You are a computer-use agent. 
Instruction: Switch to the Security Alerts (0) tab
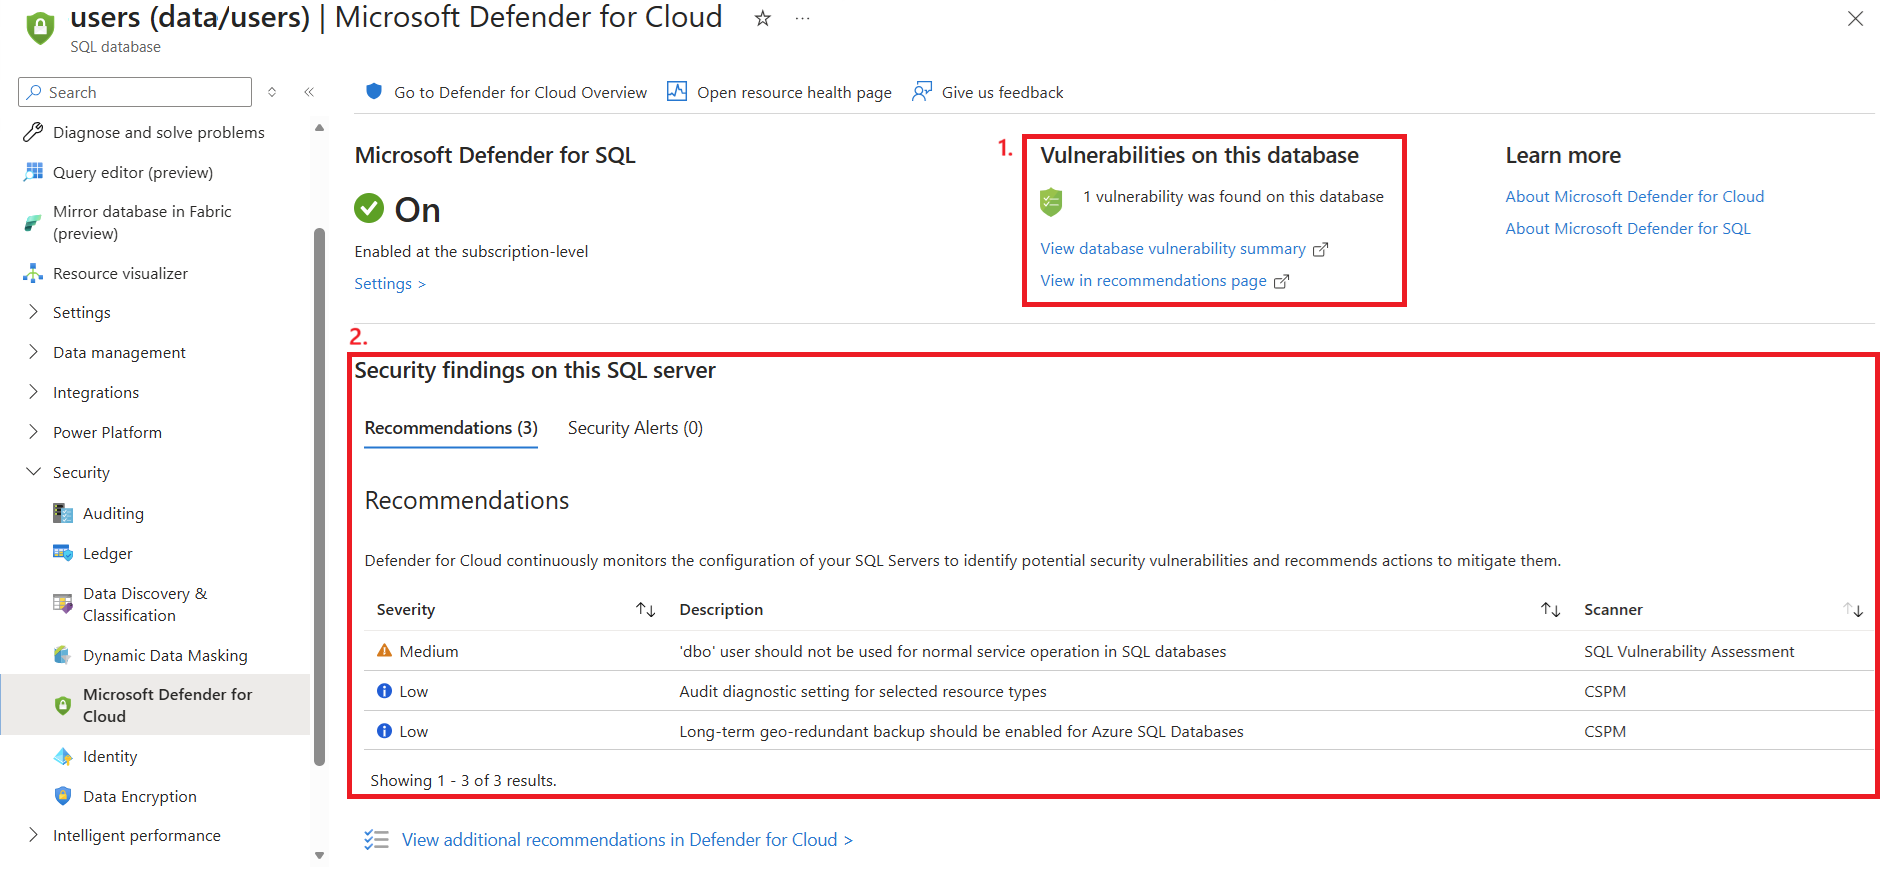[x=635, y=428]
